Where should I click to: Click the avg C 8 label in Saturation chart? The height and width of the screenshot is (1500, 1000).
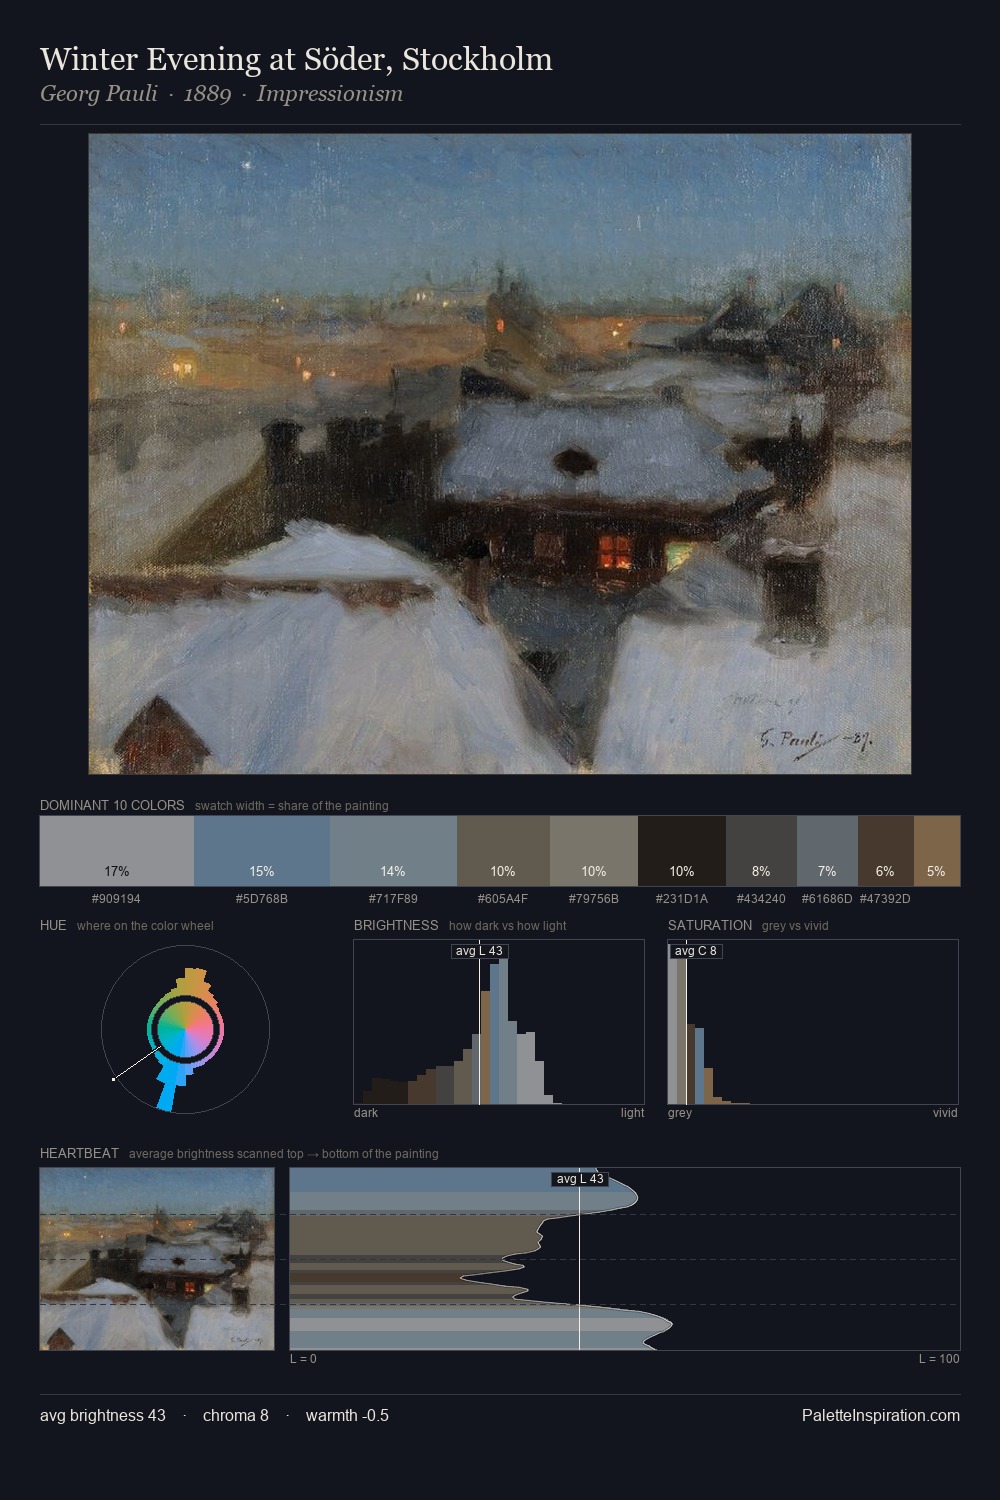(x=696, y=951)
